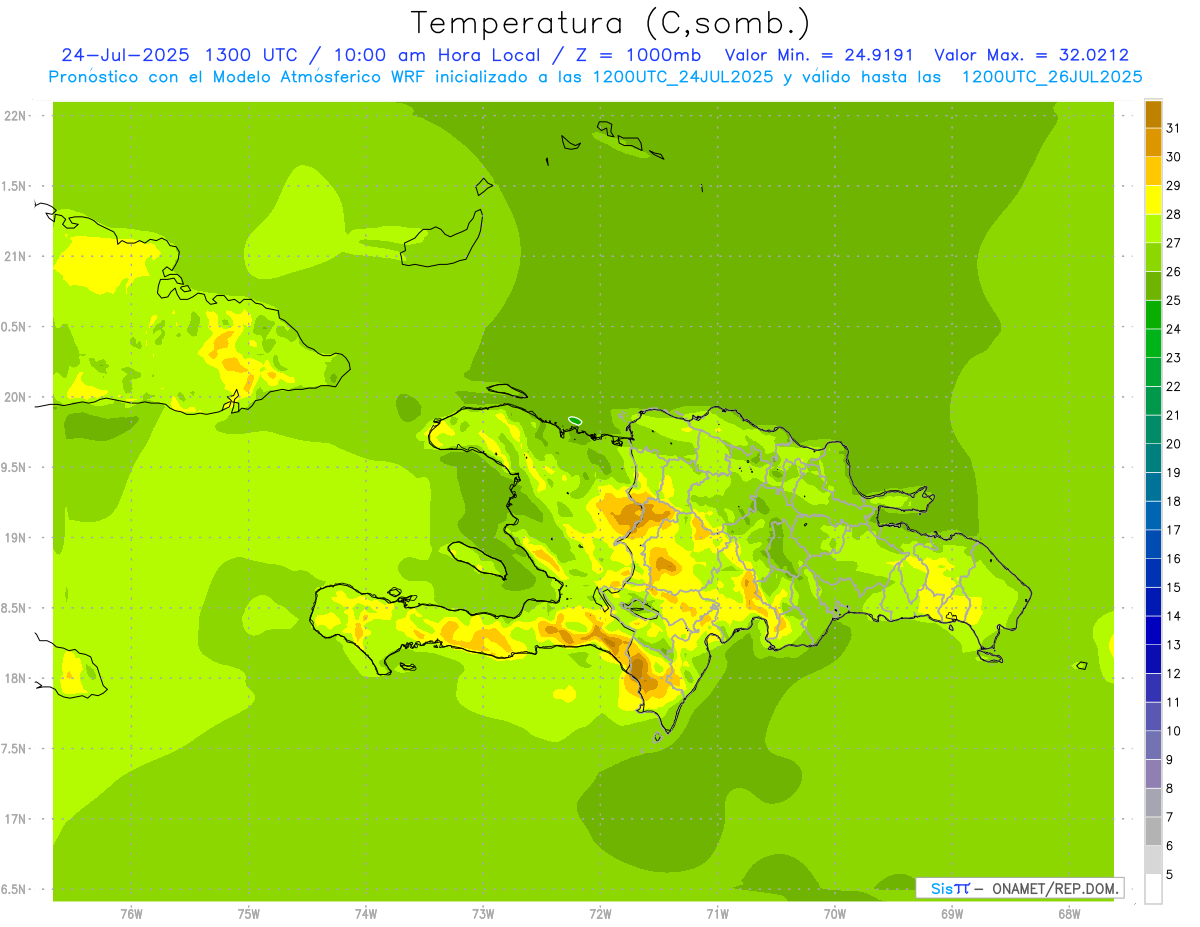Click the legend value "28"

[x=1174, y=214]
